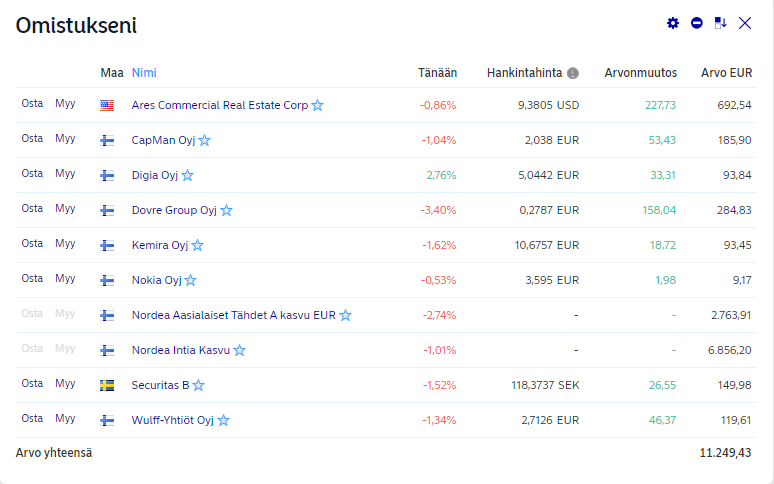
Task: Sort holdings by Tänään column header
Action: pos(437,73)
